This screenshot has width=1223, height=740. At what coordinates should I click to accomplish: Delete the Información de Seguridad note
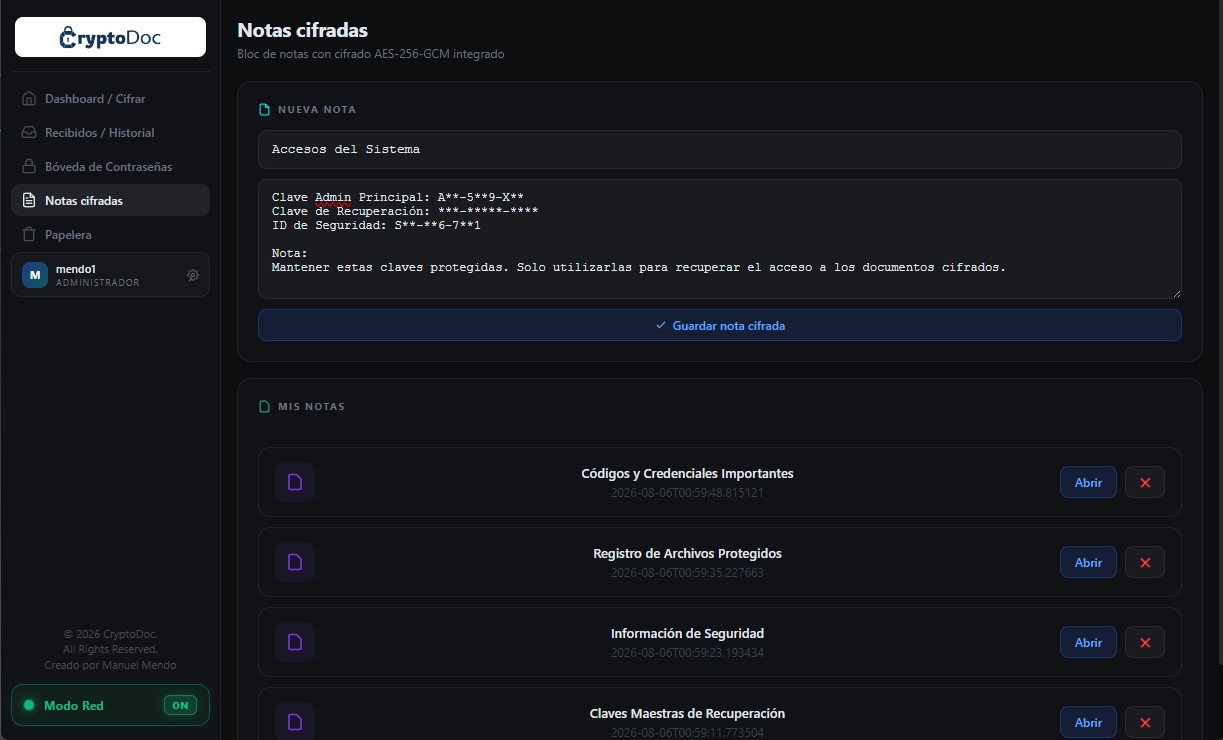(1145, 642)
